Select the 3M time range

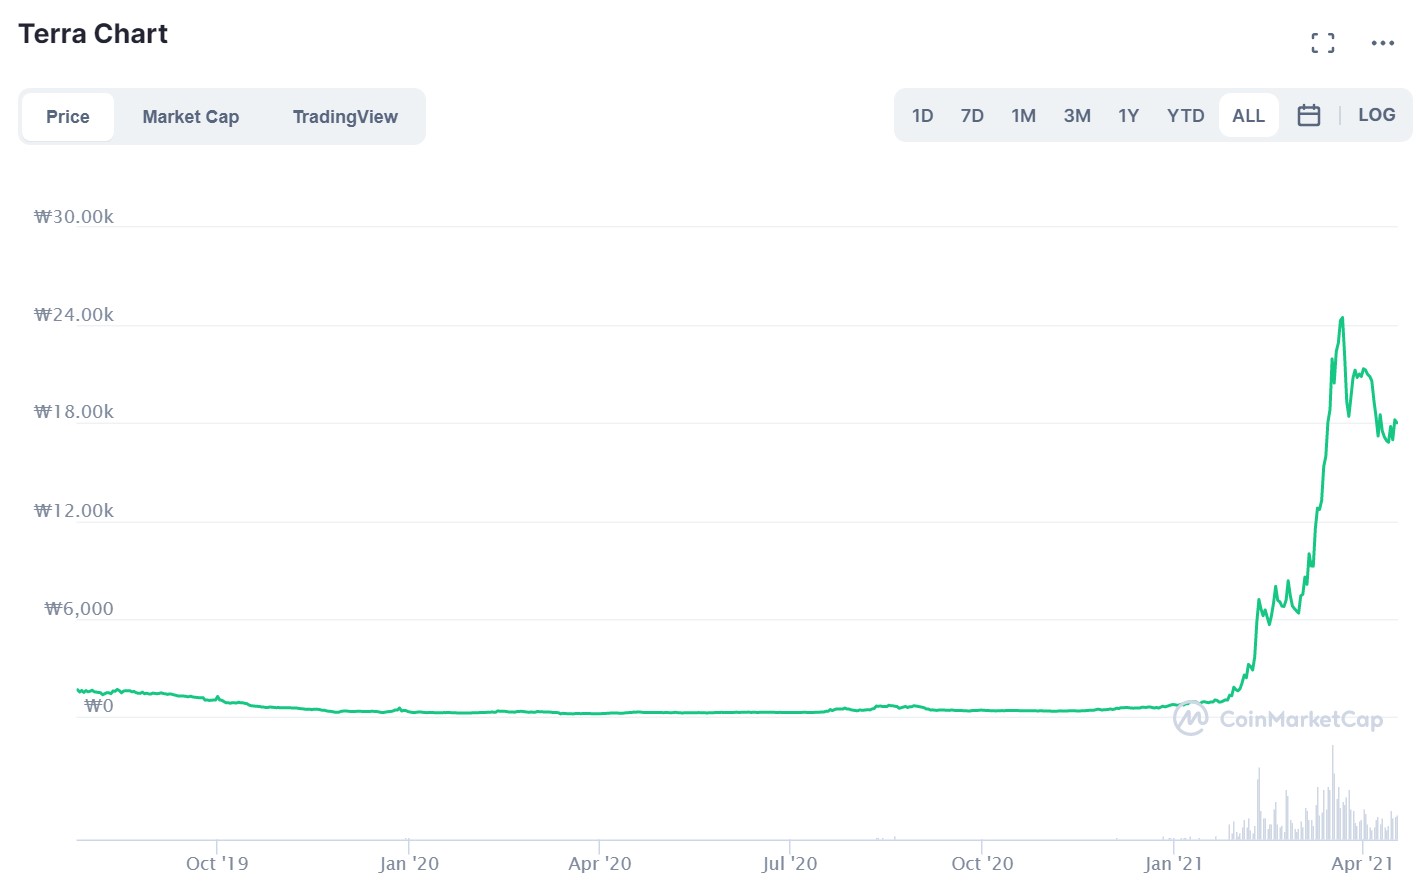point(1077,116)
